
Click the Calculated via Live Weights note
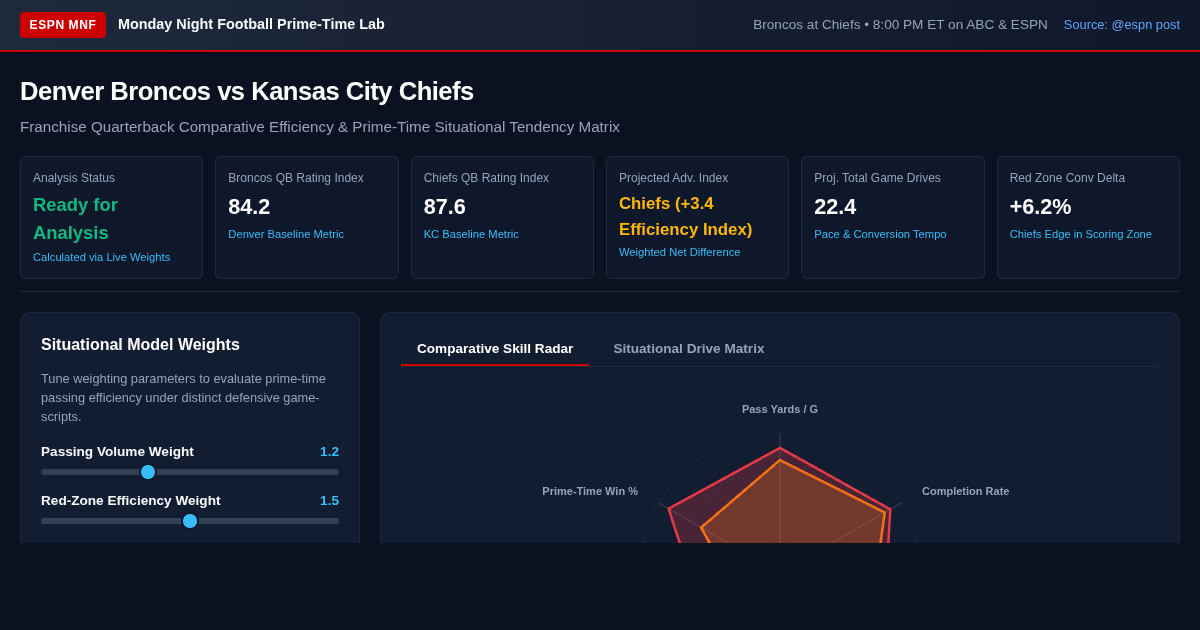pyautogui.click(x=102, y=257)
